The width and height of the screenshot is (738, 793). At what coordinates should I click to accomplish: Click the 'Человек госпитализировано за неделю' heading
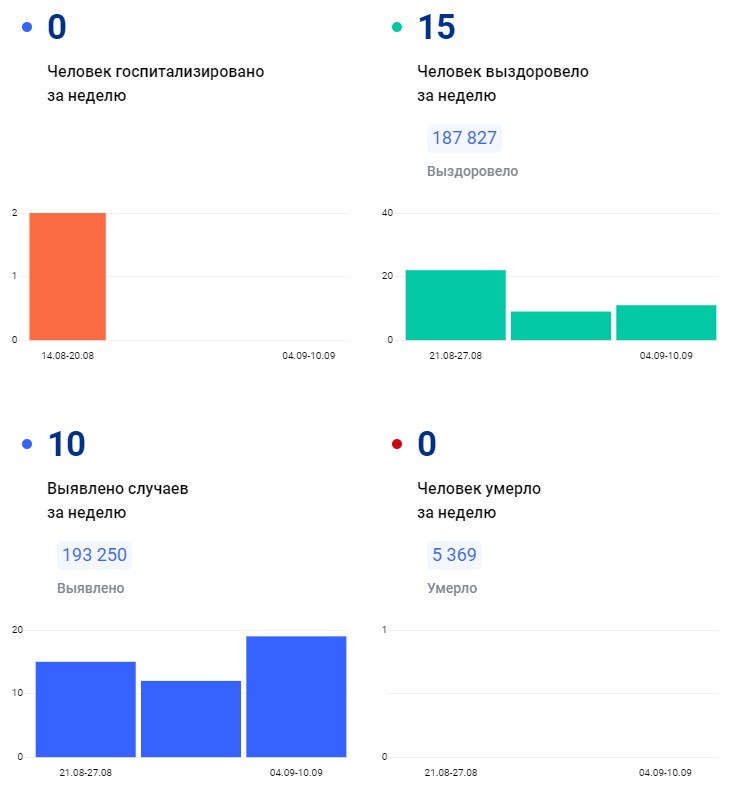point(155,84)
